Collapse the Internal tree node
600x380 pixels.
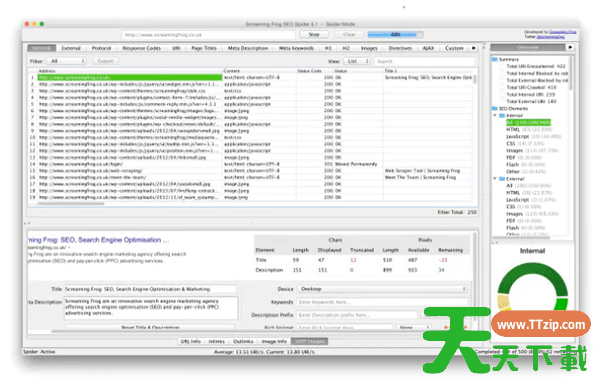point(495,116)
